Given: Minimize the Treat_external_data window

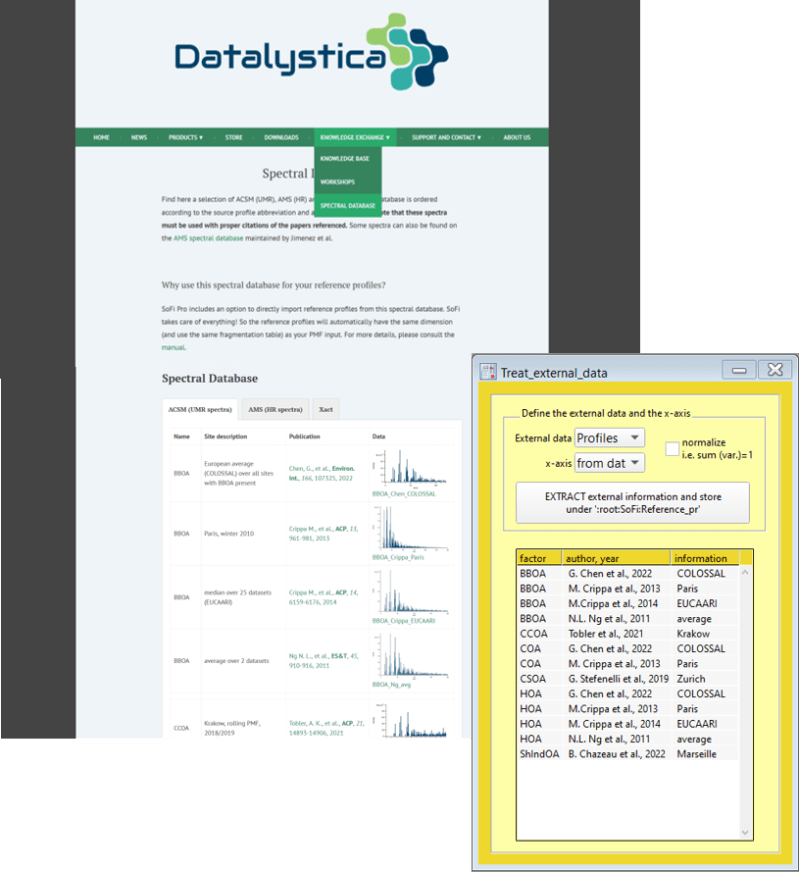Looking at the screenshot, I should click(x=739, y=370).
